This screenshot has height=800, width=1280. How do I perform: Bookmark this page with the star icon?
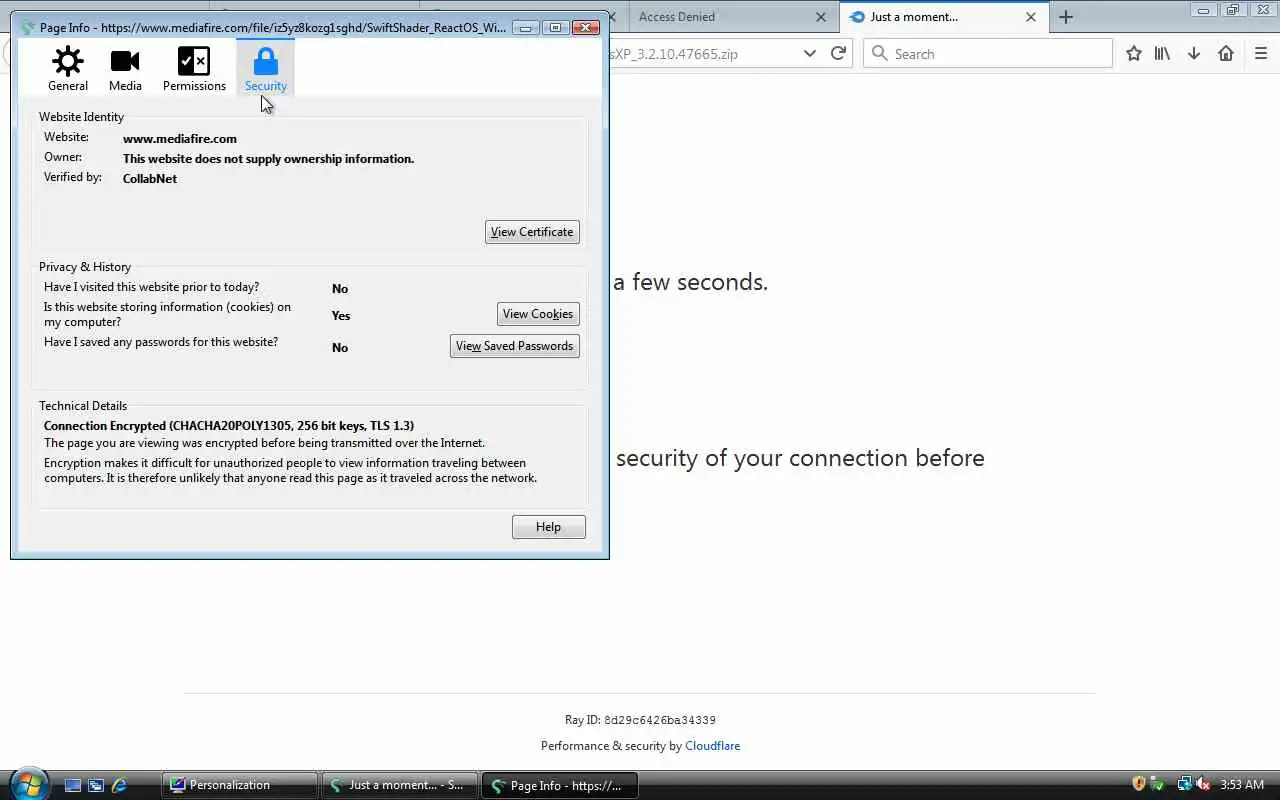click(x=1134, y=54)
